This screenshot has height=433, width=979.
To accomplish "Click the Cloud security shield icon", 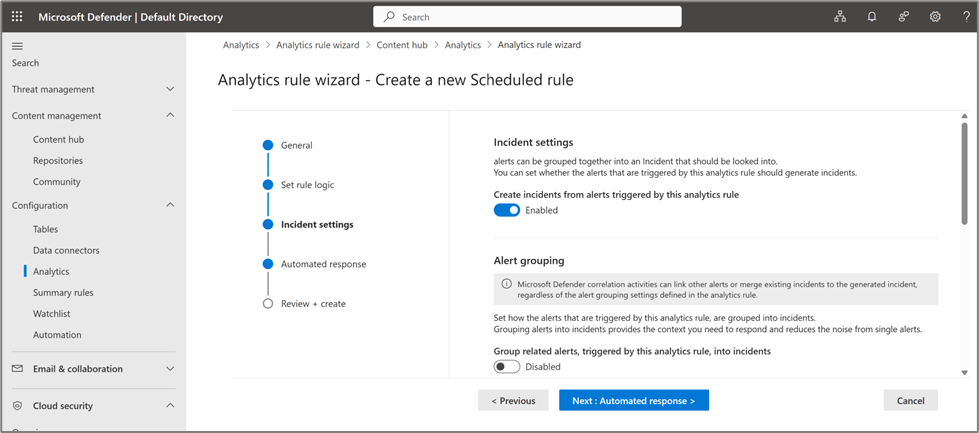I will coord(17,406).
